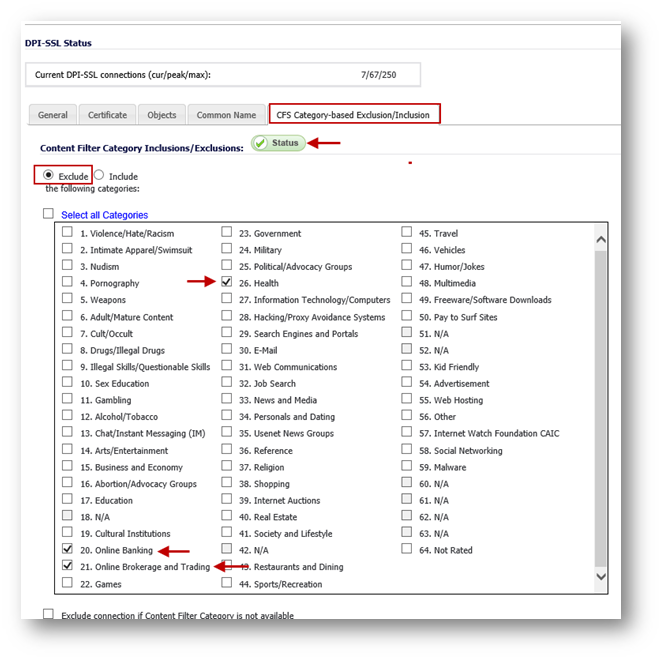Viewport: 663px width, 661px height.
Task: Open the Objects tab
Action: click(161, 115)
